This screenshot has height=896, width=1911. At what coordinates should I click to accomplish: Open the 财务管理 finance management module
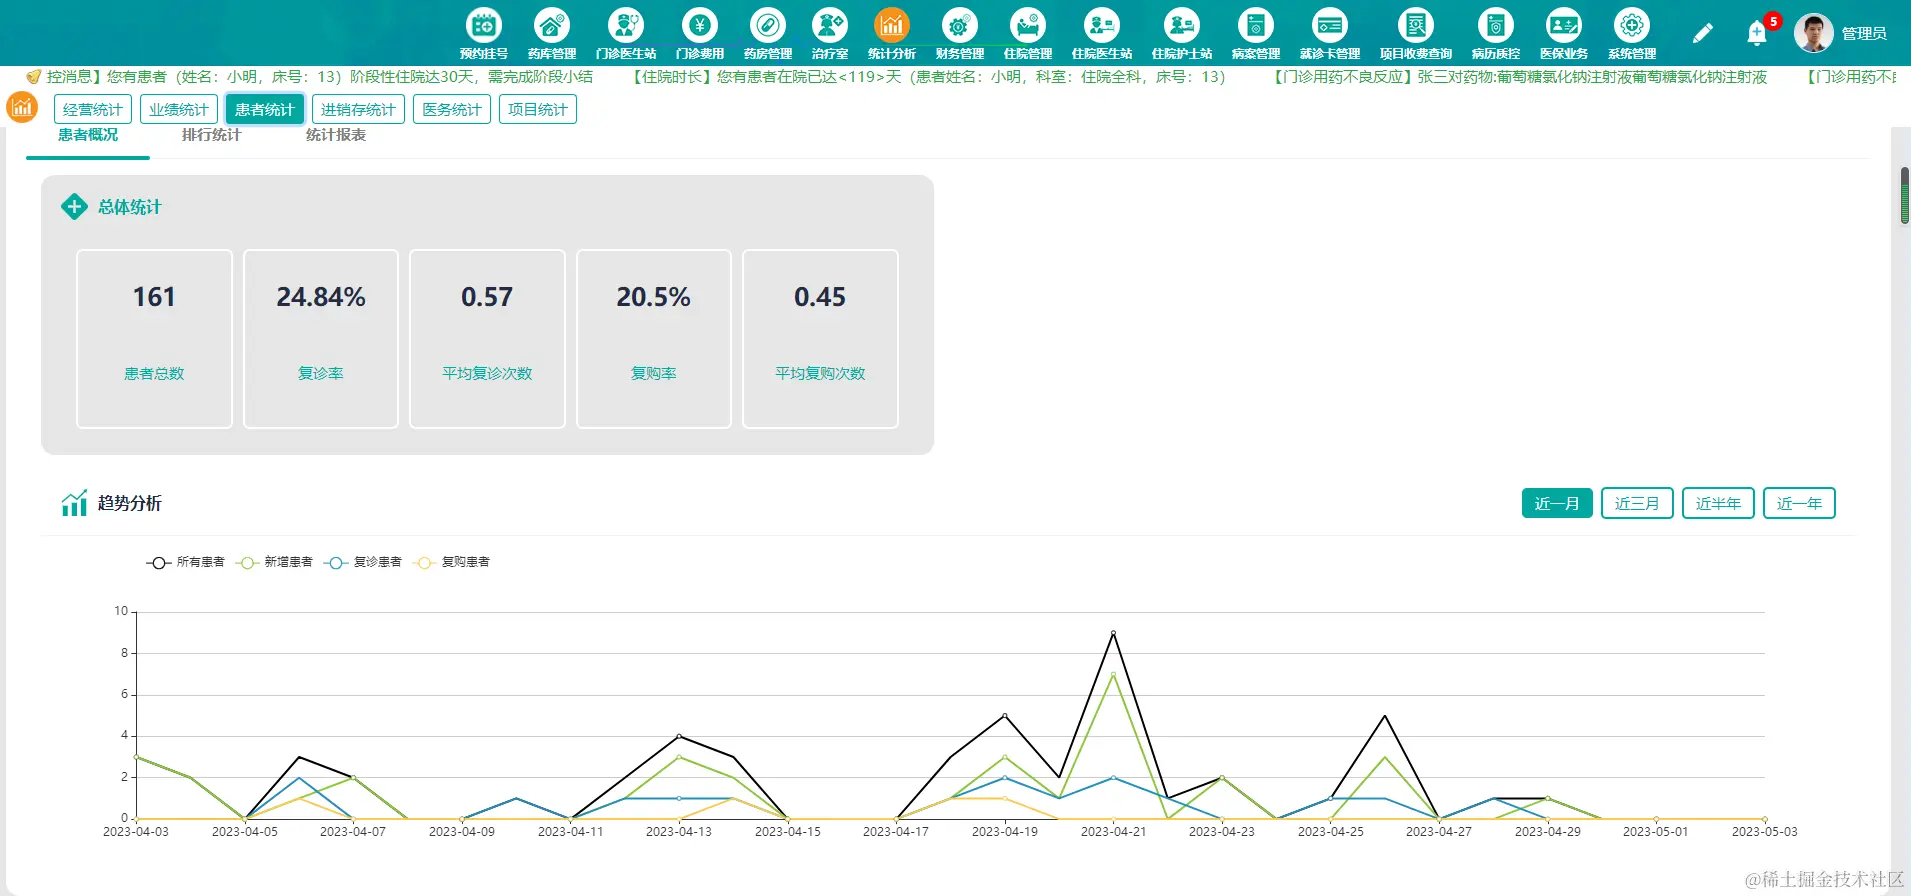point(960,34)
